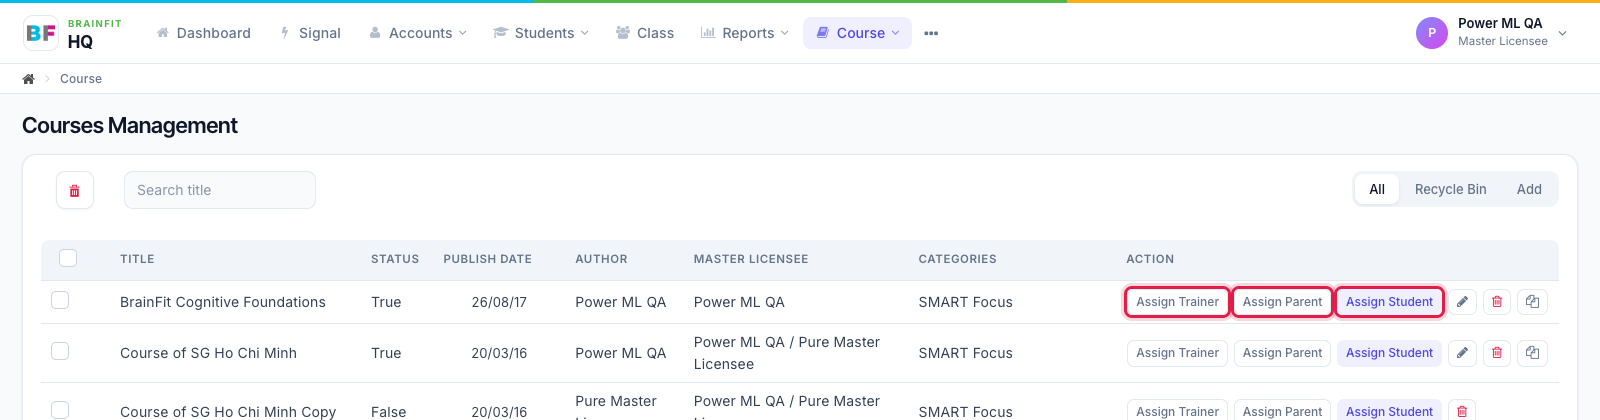Assign Parent for Course of SG Ho Chi Minh
This screenshot has width=1600, height=420.
[x=1282, y=353]
